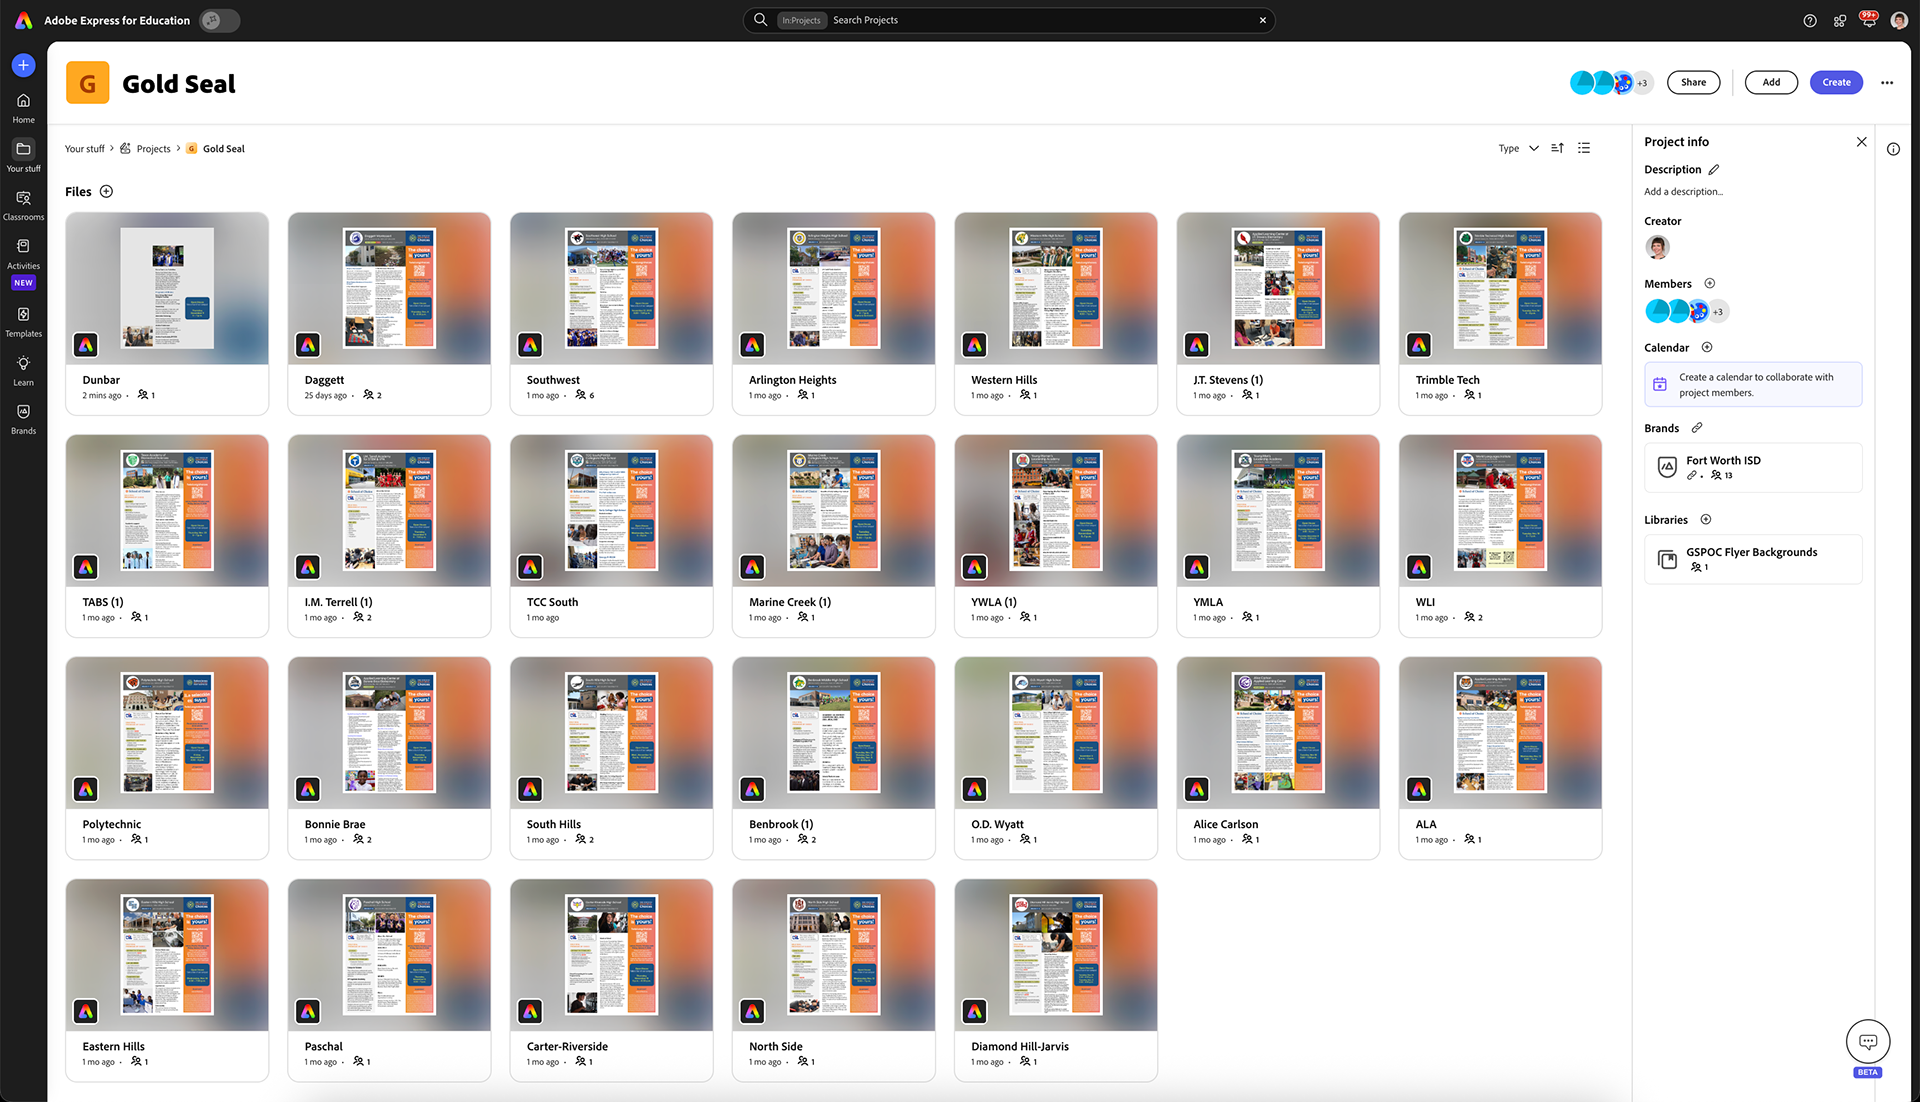
Task: Add a library using the plus icon
Action: pyautogui.click(x=1706, y=520)
